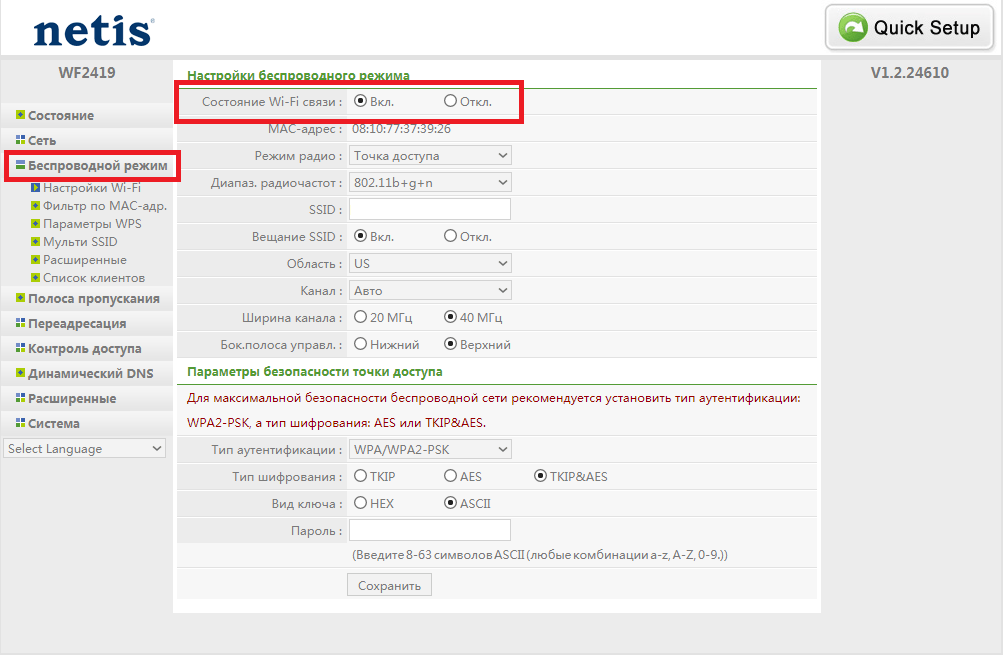Open Фильтр по MAC-адр. submenu item
1003x655 pixels.
pos(104,206)
